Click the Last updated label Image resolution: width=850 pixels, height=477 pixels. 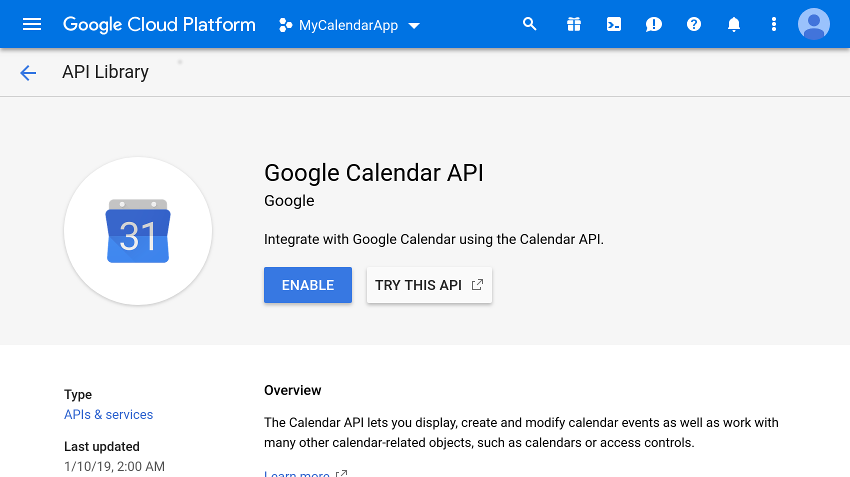[102, 447]
